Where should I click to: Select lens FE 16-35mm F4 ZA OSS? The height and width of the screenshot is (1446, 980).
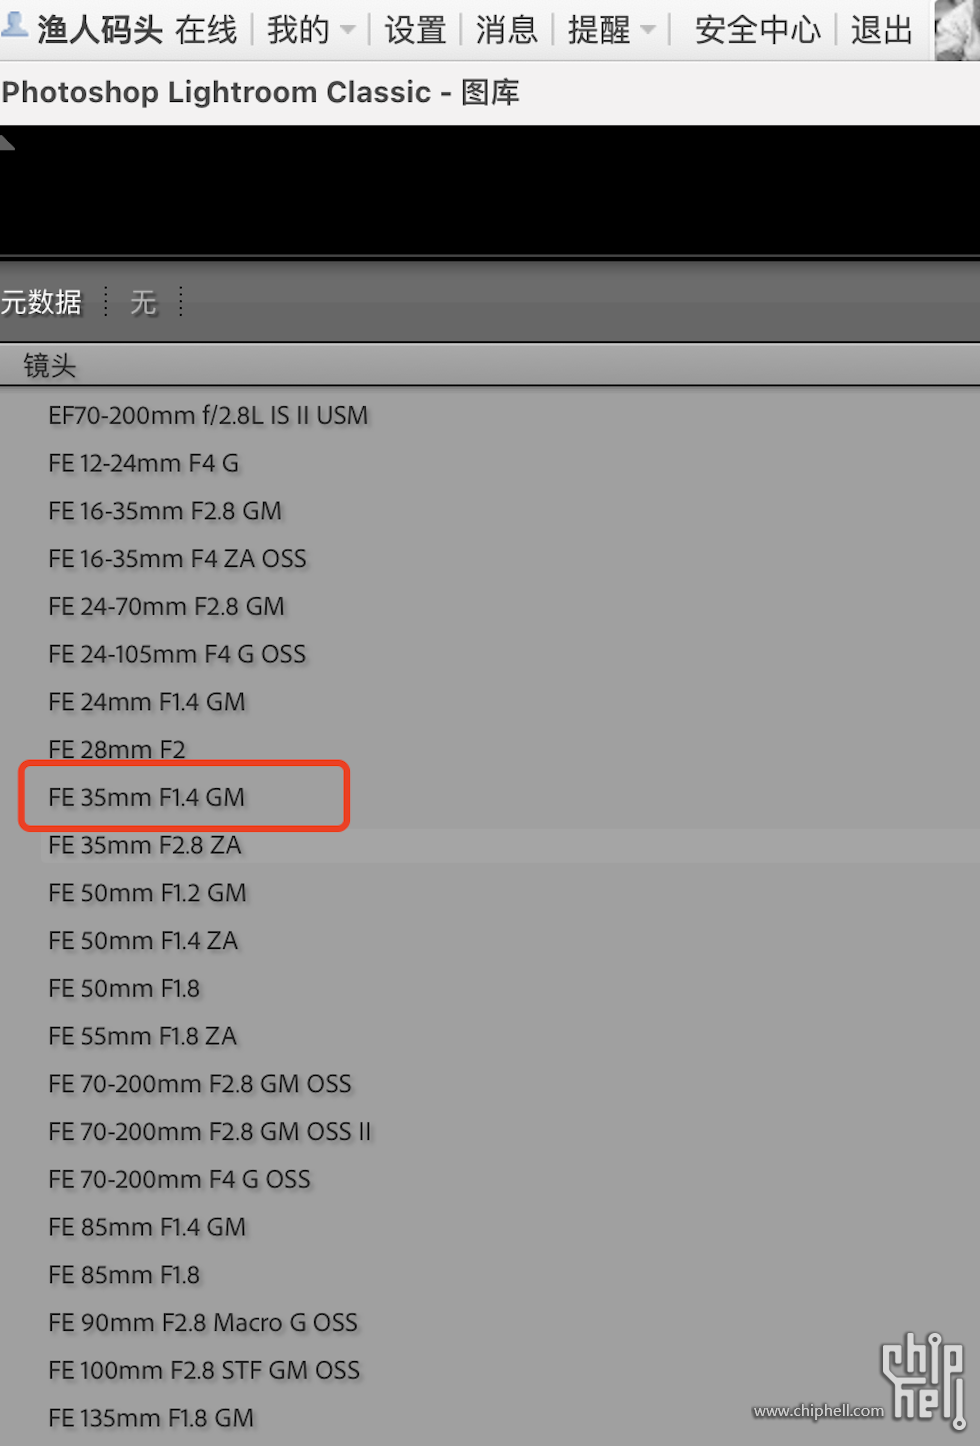177,559
